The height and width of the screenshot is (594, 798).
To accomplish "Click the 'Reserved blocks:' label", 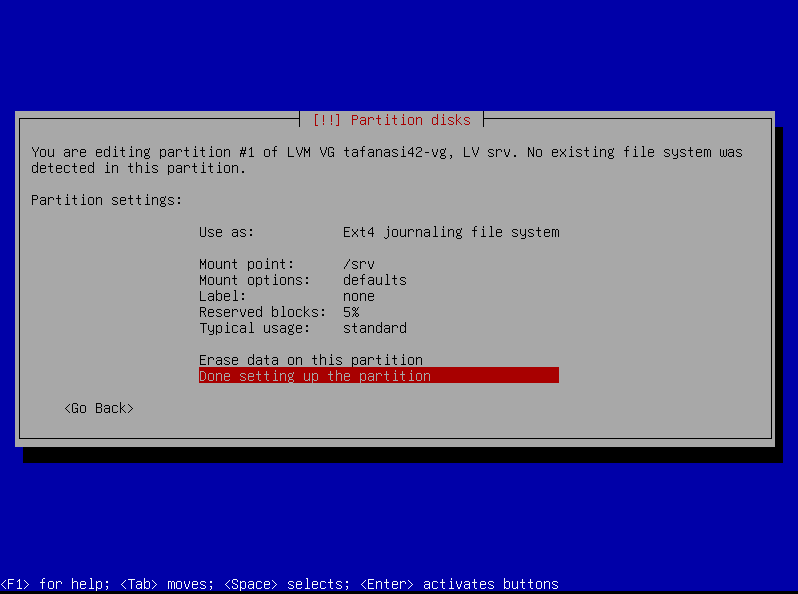I will point(262,312).
